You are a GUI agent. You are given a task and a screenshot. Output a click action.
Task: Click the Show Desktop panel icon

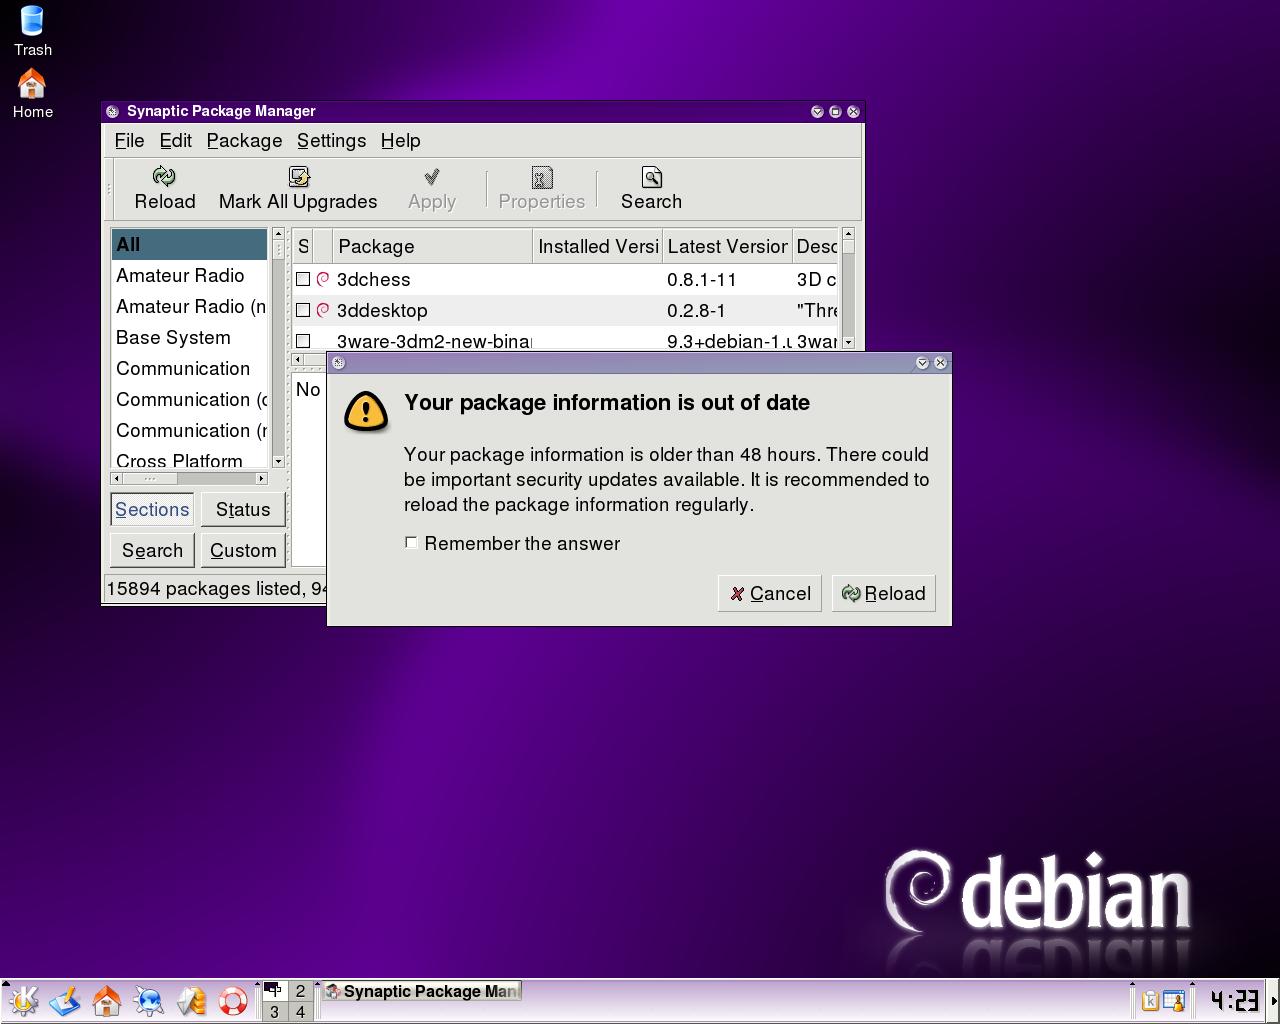coord(65,1000)
